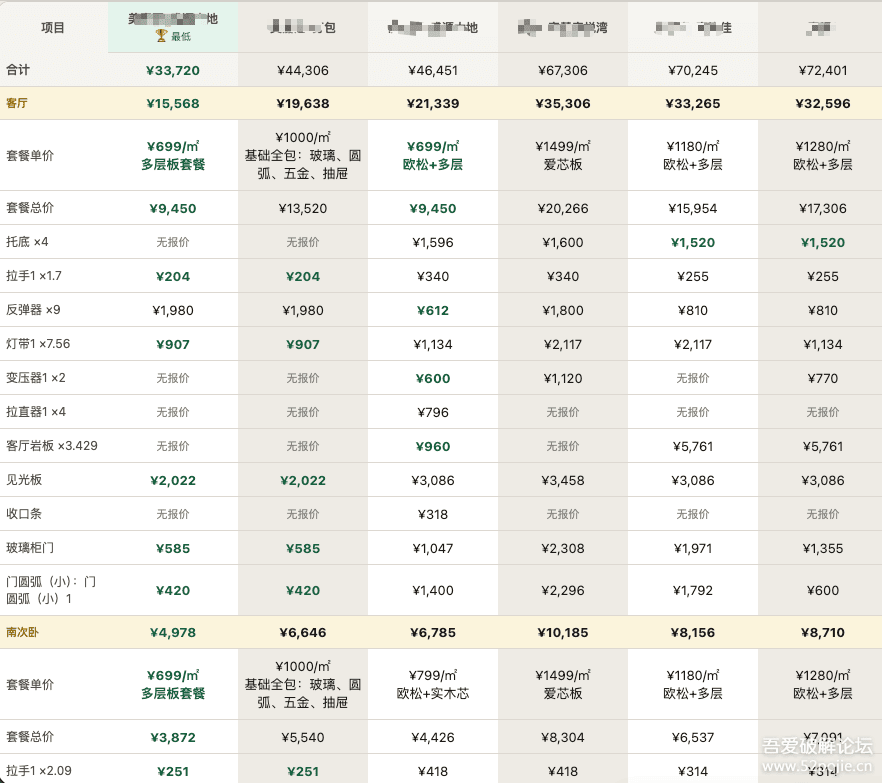The image size is (882, 783).
Task: Select the 变压器1 ×2 row label
Action: click(35, 378)
